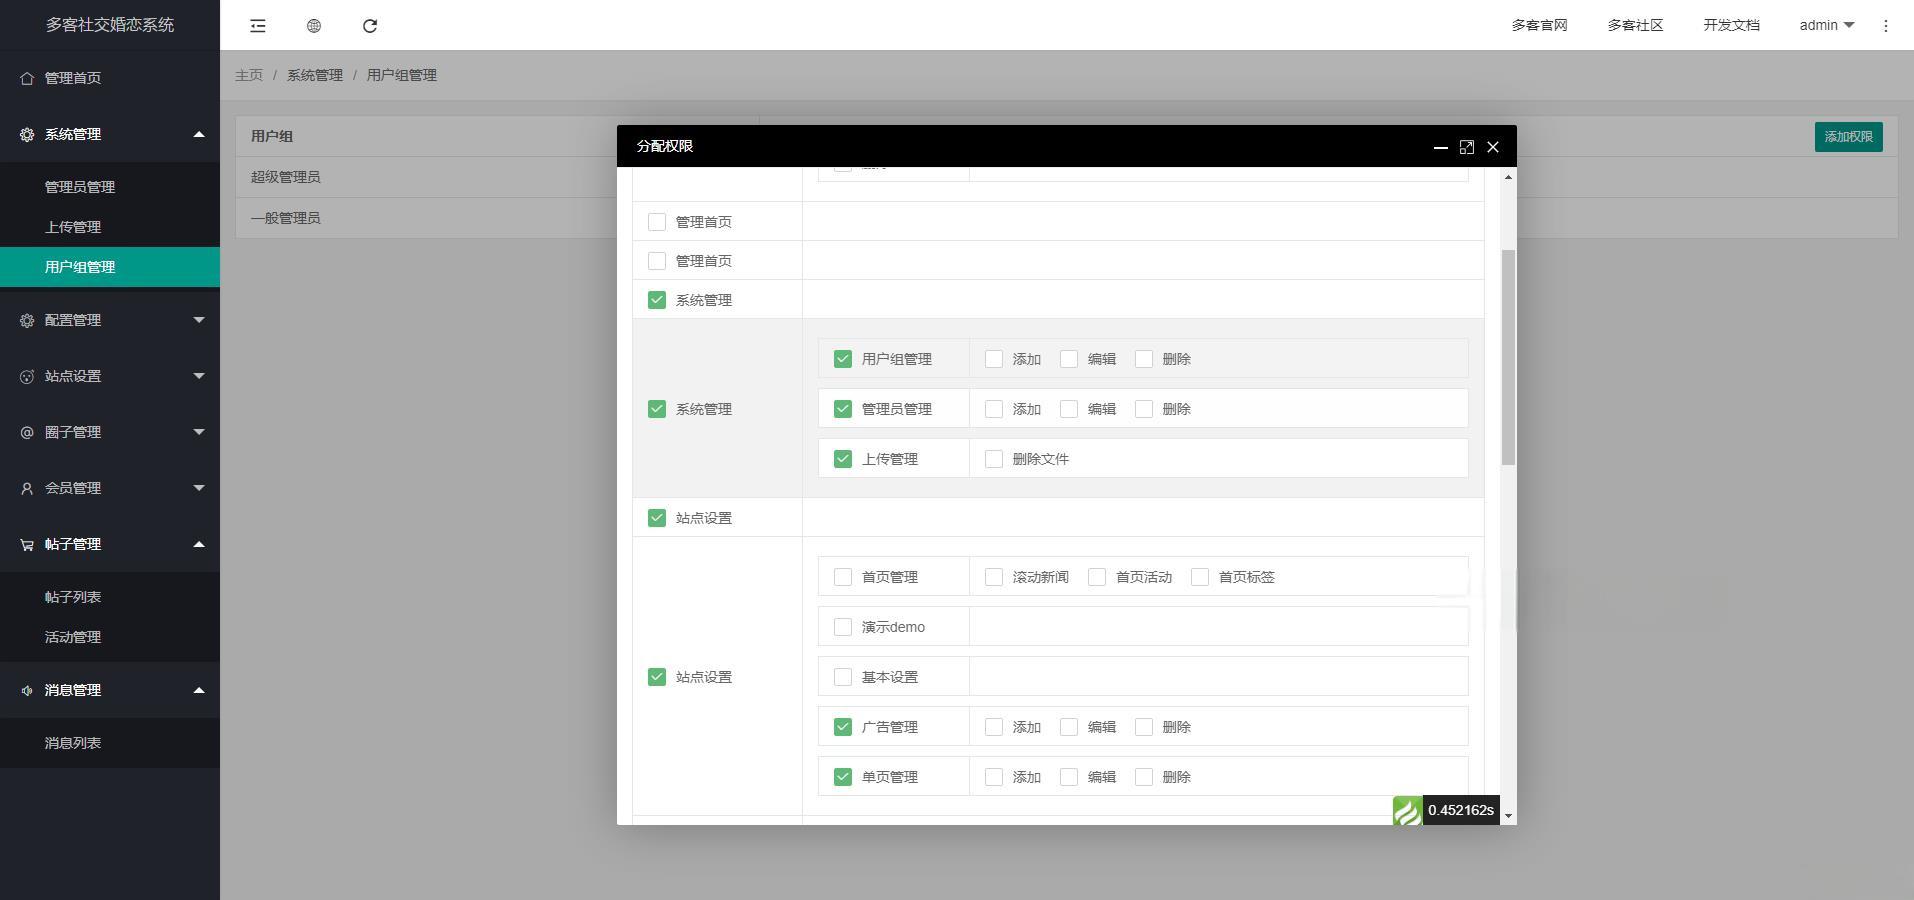Click the @ icon beside 圈子管理

(x=27, y=432)
